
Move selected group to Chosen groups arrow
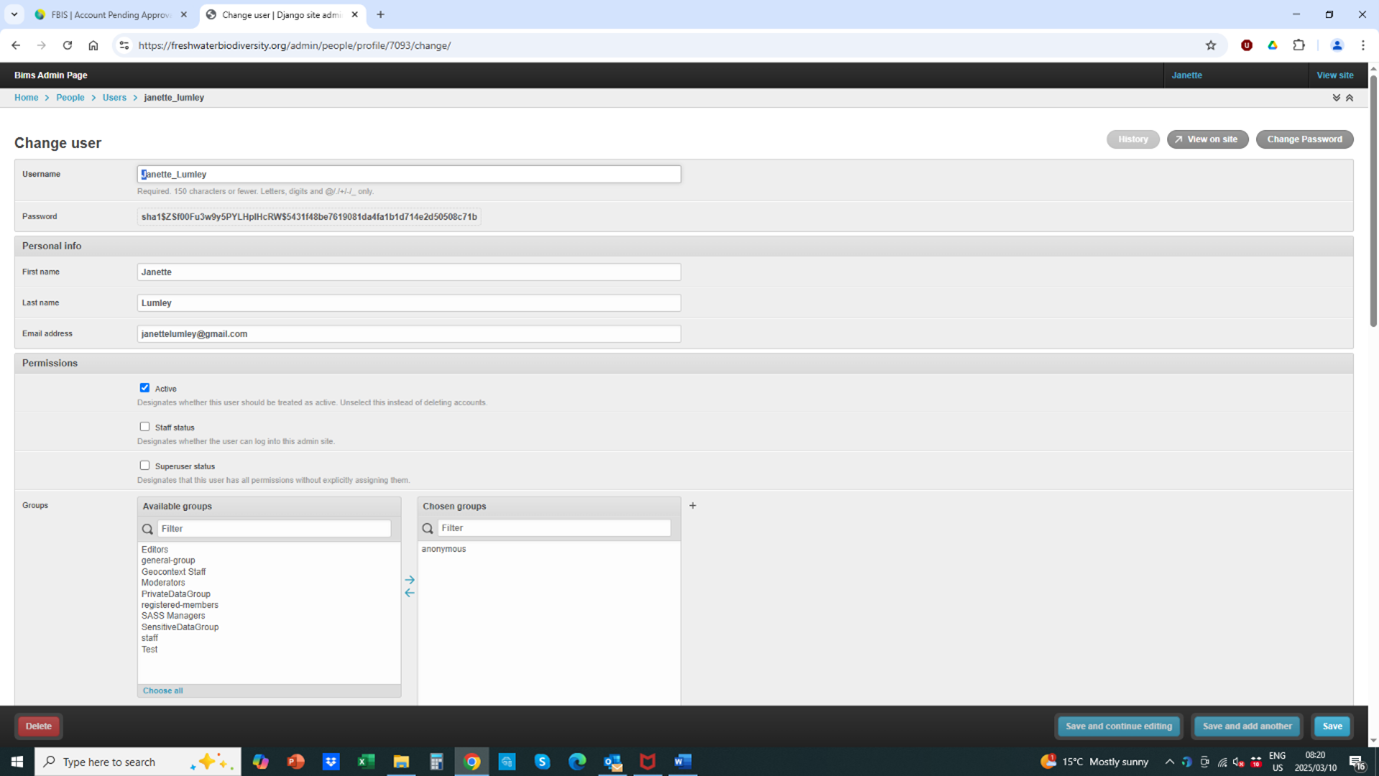(x=410, y=580)
